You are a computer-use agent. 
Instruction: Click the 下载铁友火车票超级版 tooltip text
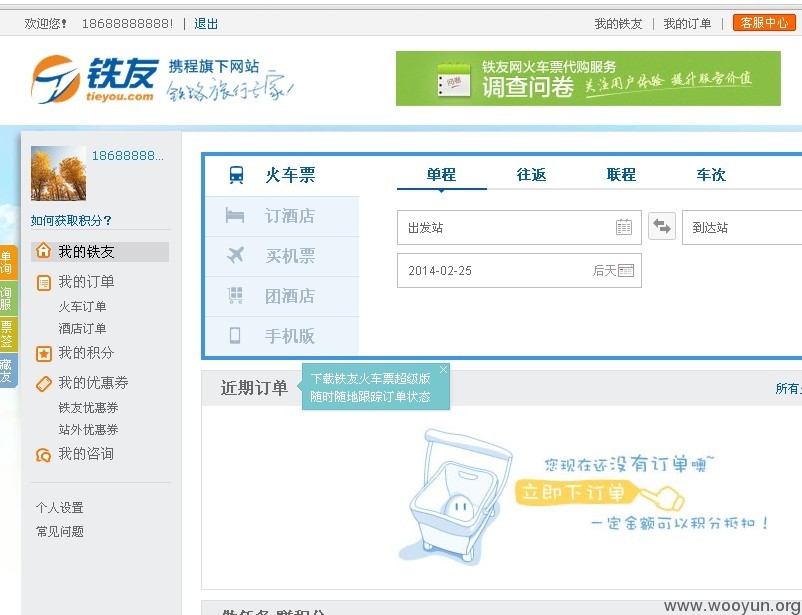pos(370,379)
